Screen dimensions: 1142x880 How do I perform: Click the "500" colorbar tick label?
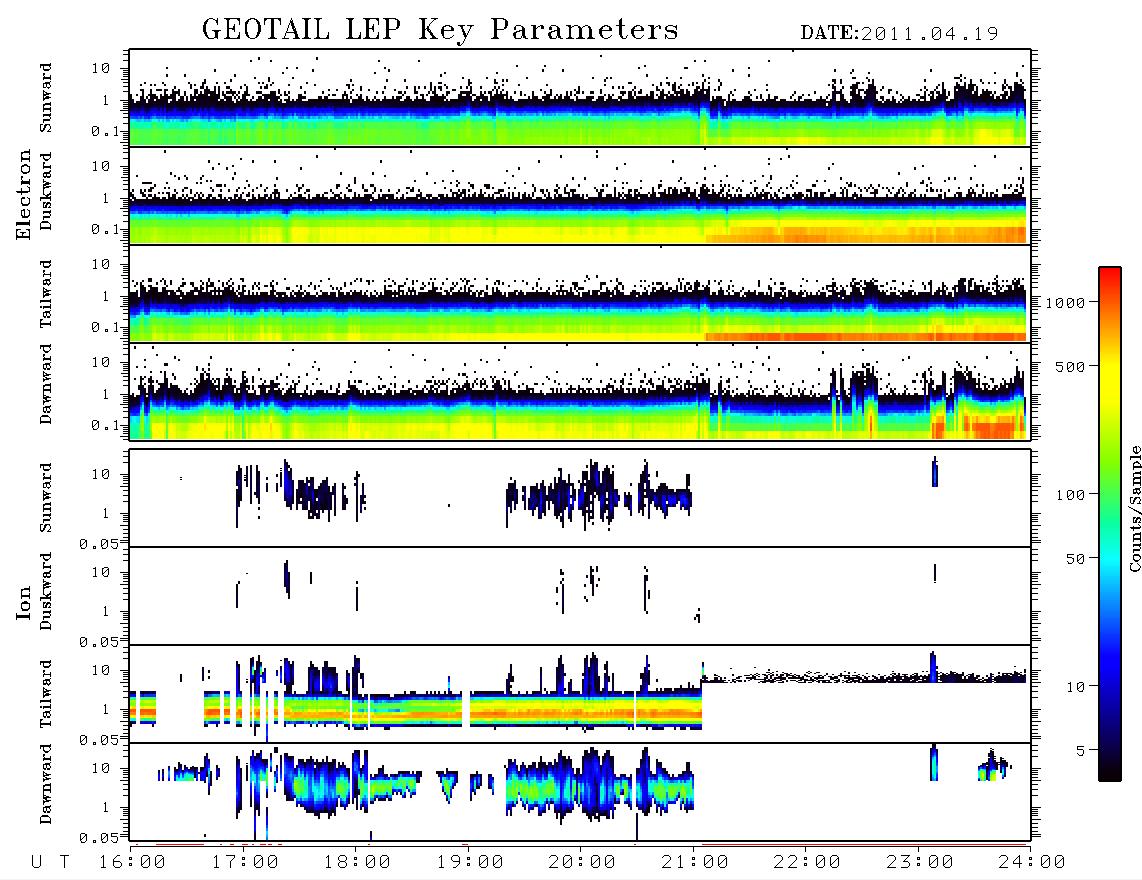[x=1070, y=367]
